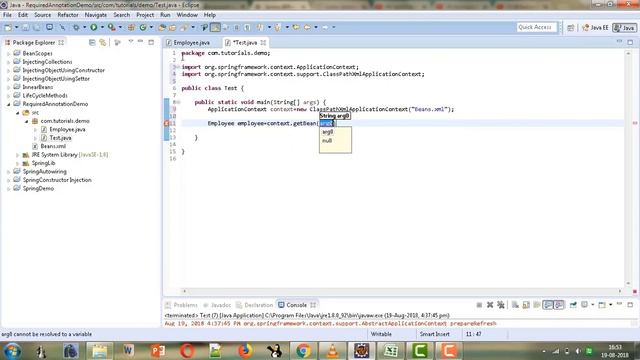Click Remove All Terminated Launches in Console
This screenshot has height=360, width=640.
pos(501,305)
